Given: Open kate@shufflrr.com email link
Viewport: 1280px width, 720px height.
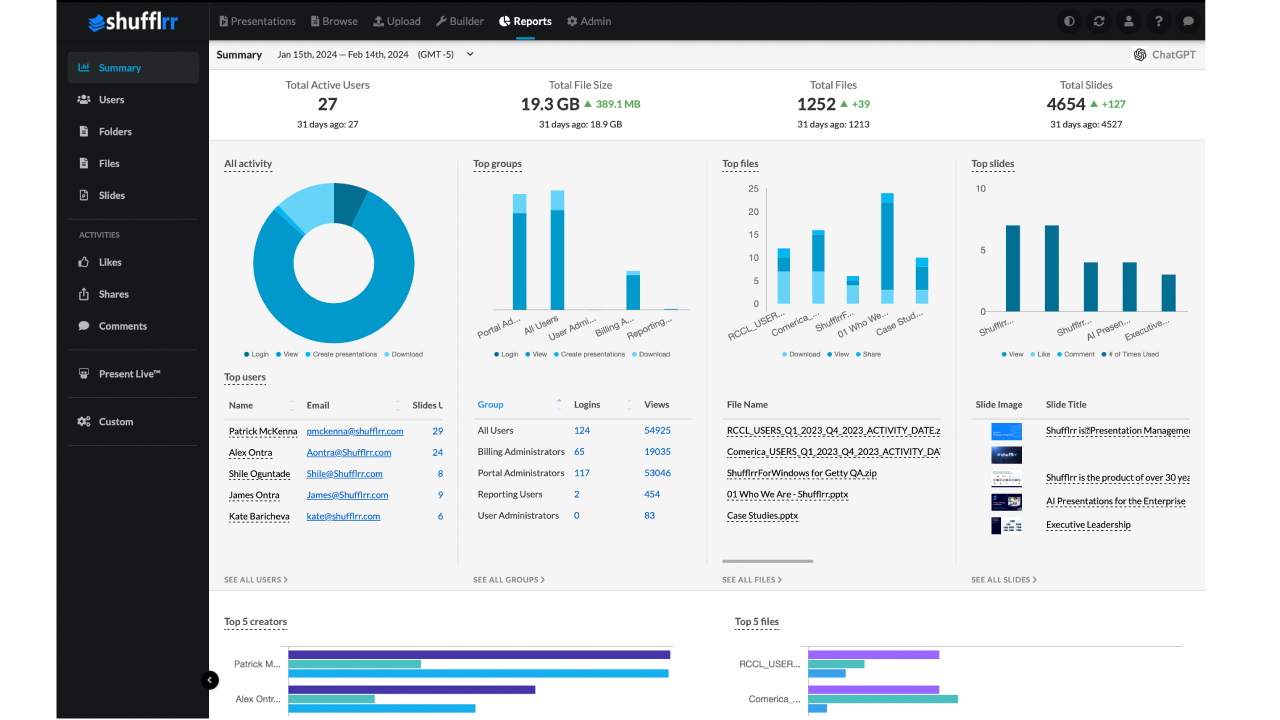Looking at the screenshot, I should tap(344, 516).
